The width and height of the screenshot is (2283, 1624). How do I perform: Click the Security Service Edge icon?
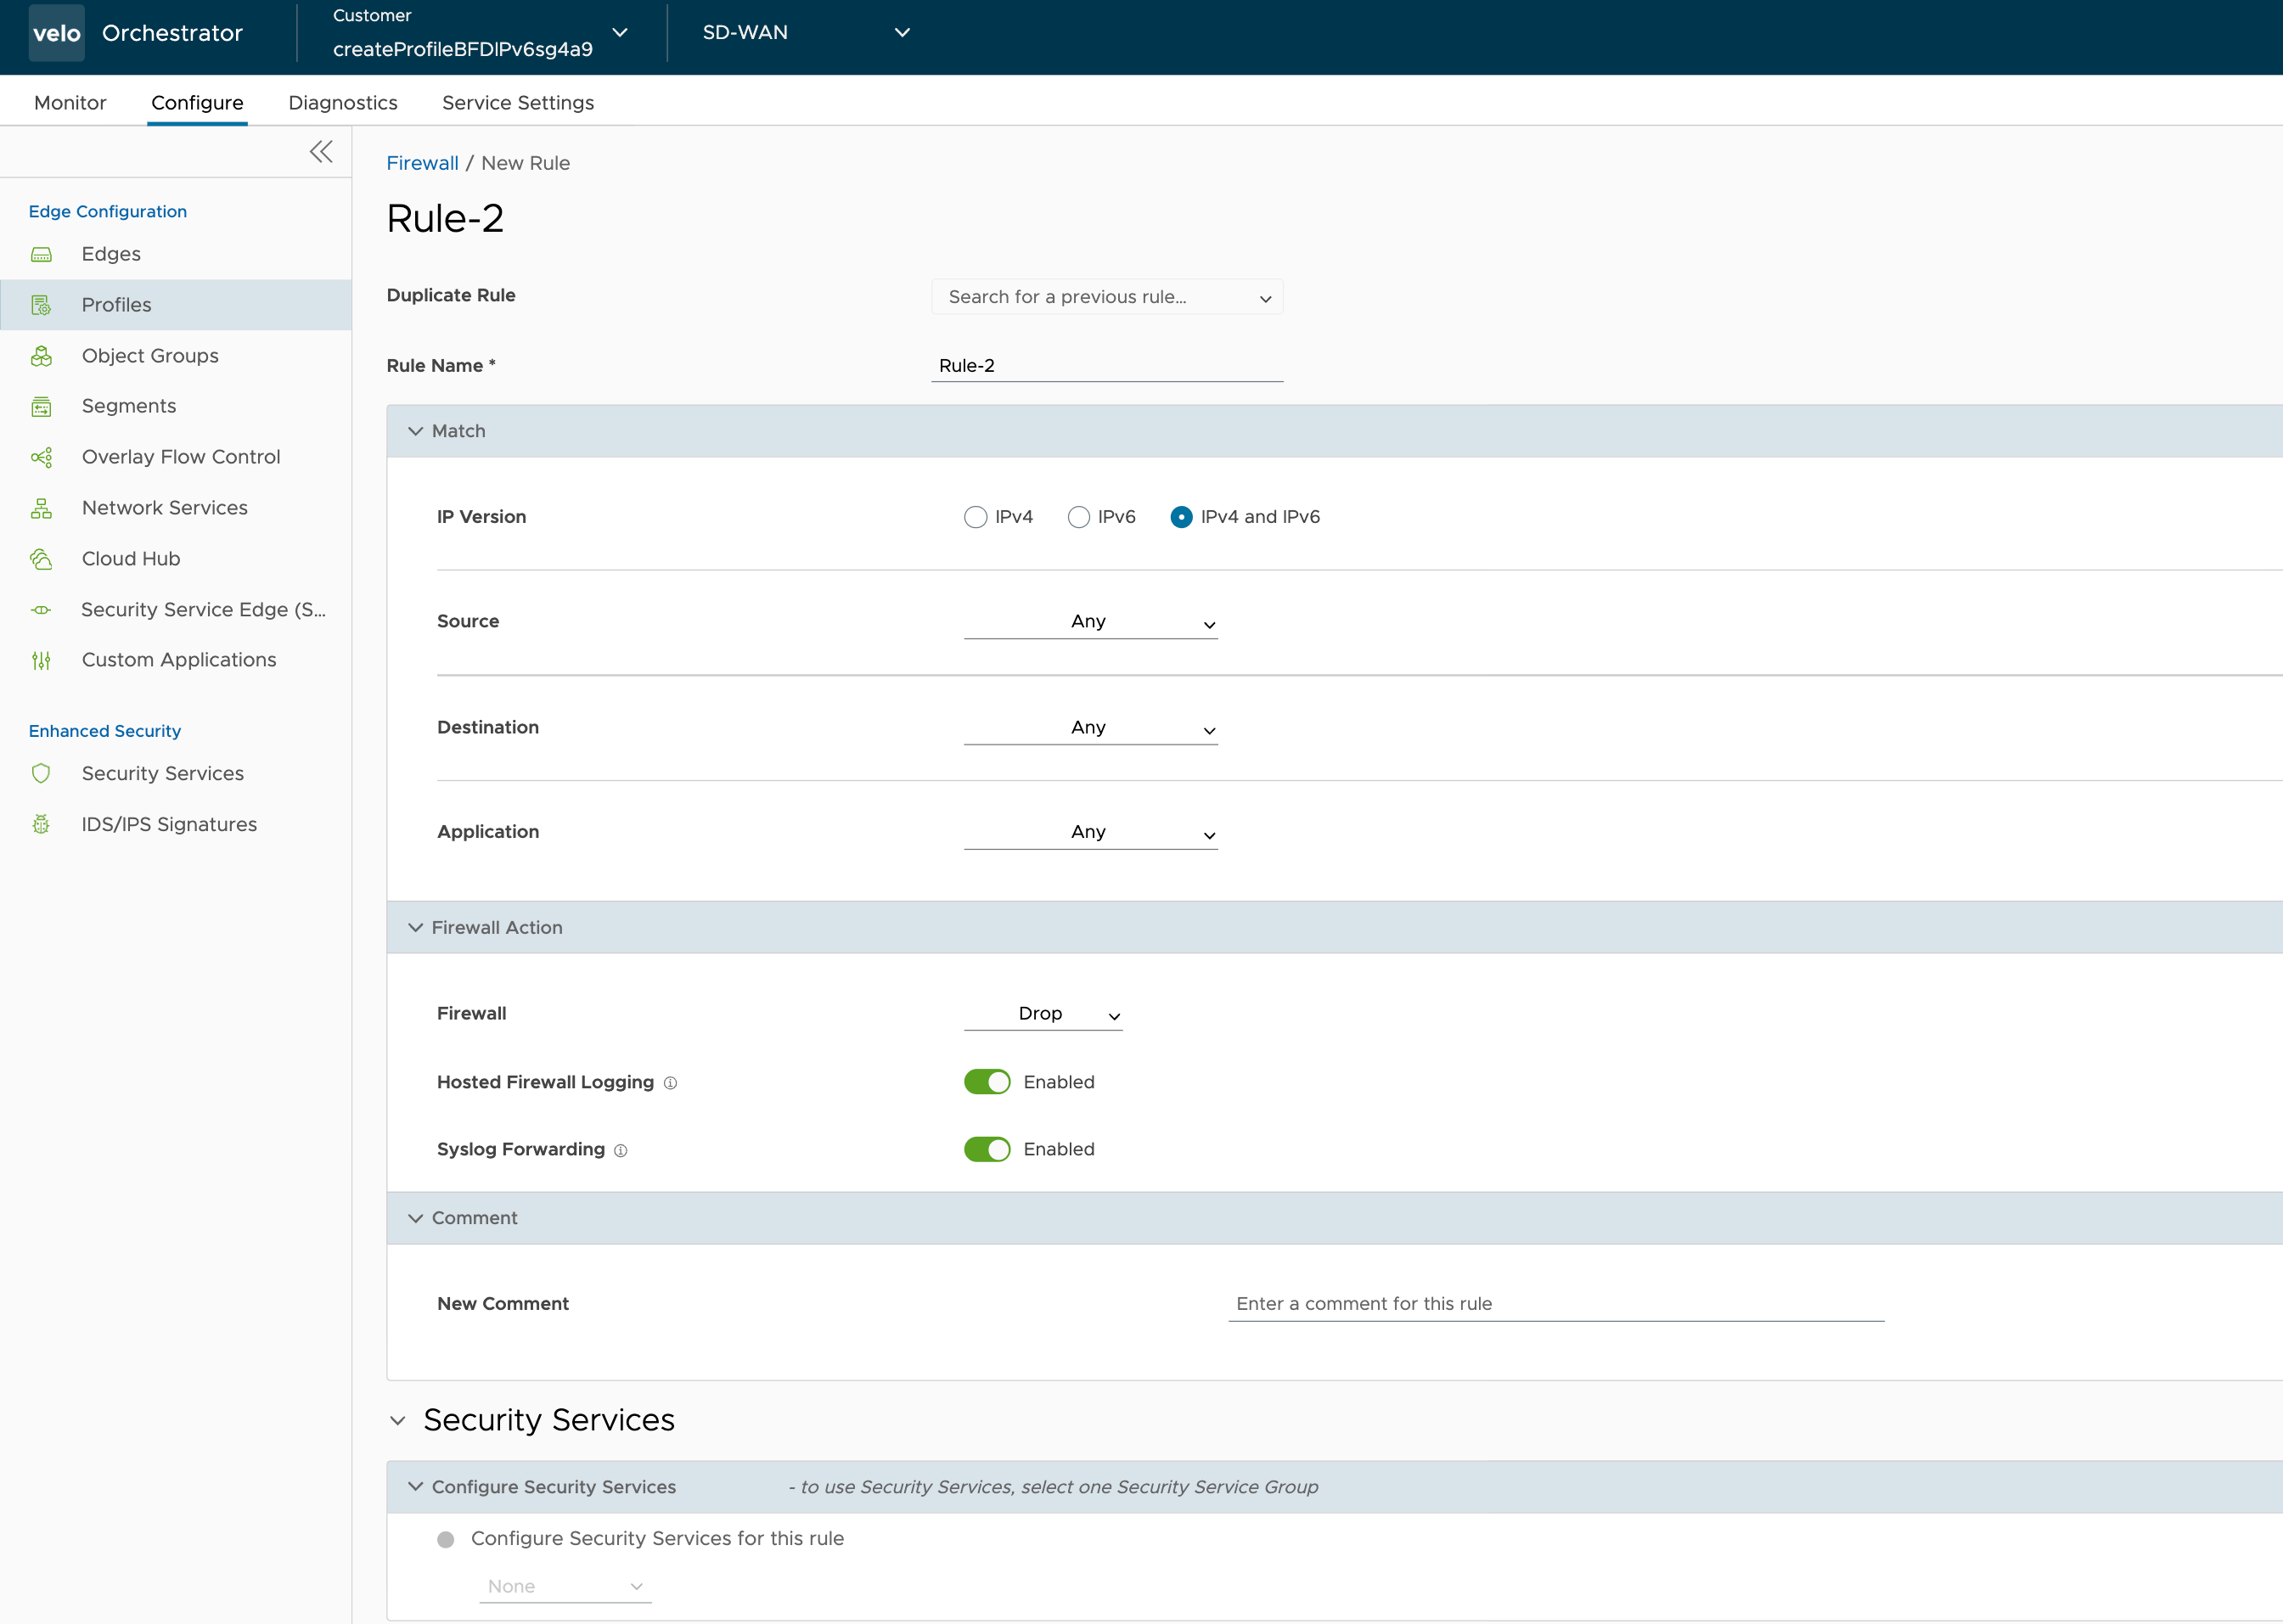point(41,610)
